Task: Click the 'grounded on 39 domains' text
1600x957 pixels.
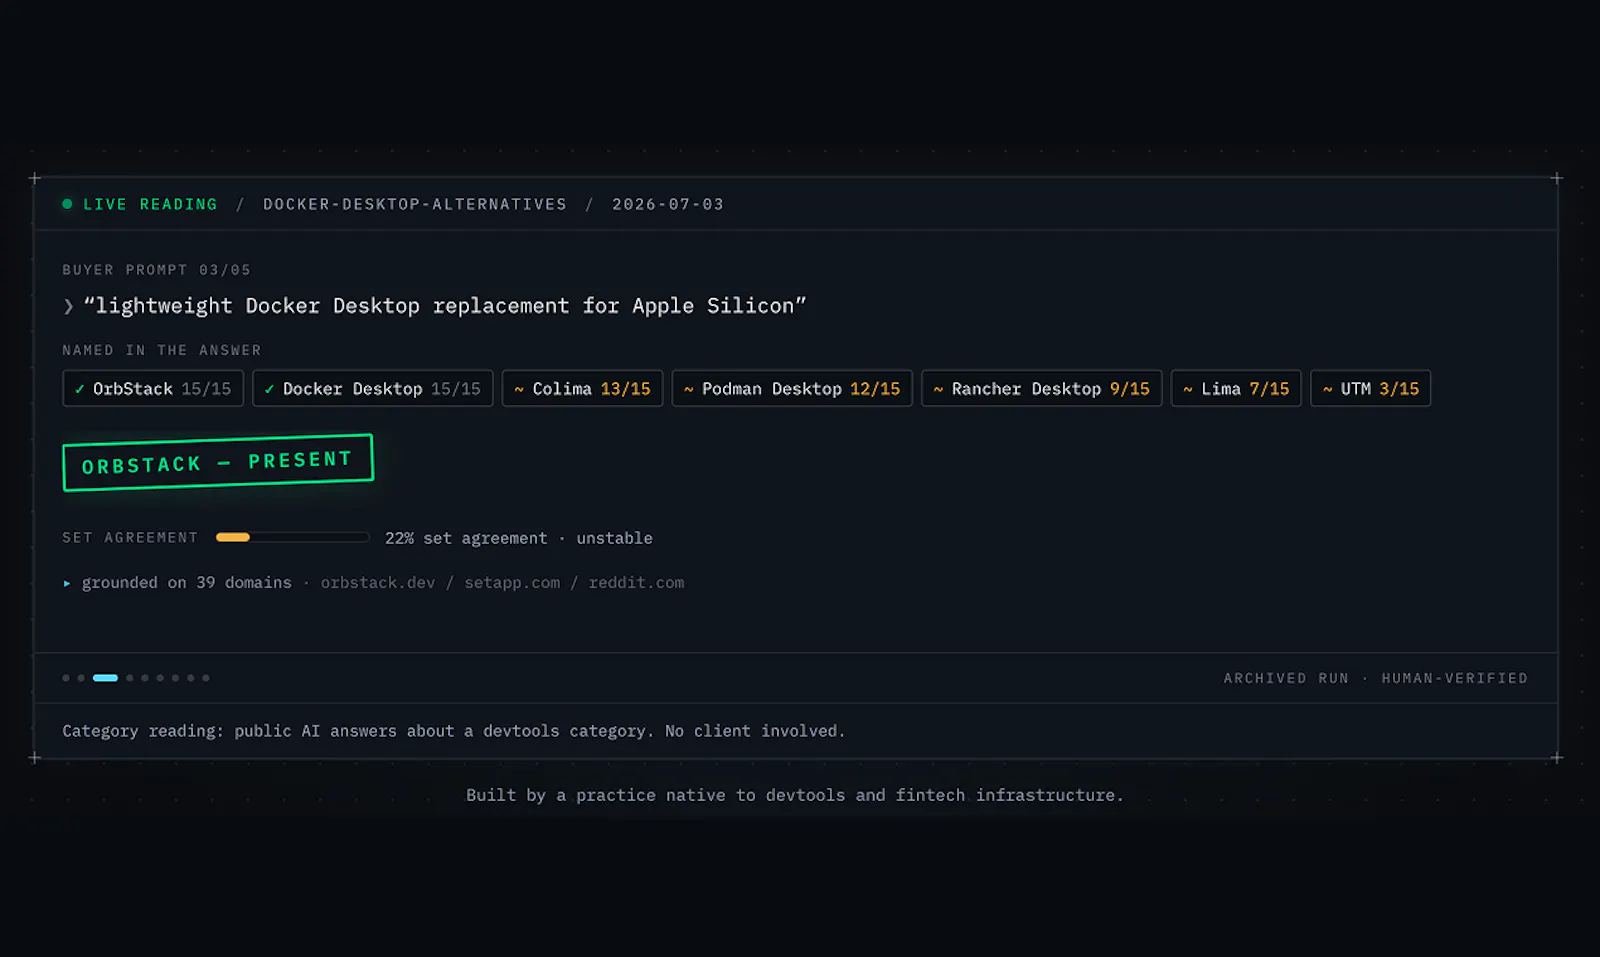Action: point(187,583)
